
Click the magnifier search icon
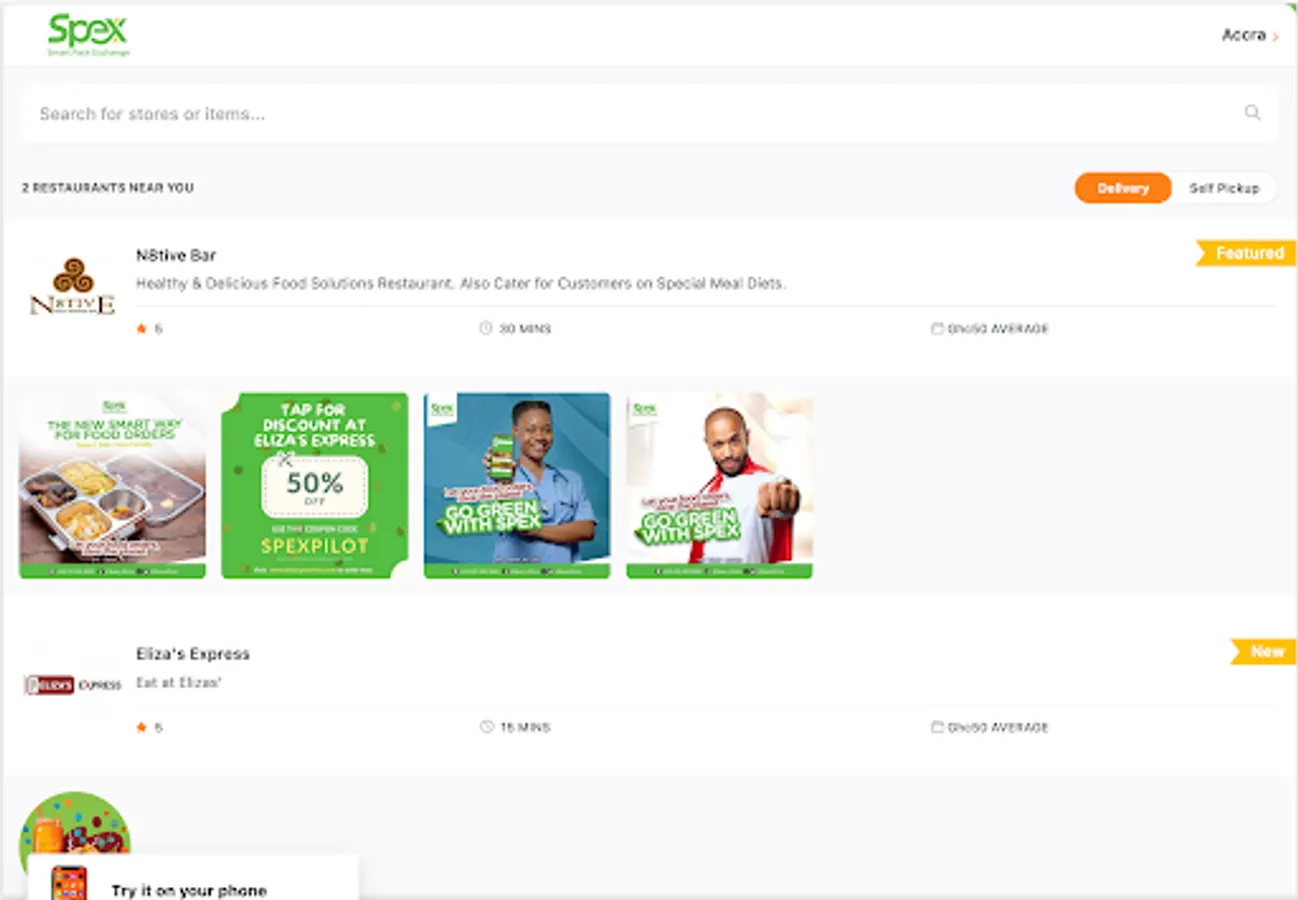pyautogui.click(x=1252, y=113)
